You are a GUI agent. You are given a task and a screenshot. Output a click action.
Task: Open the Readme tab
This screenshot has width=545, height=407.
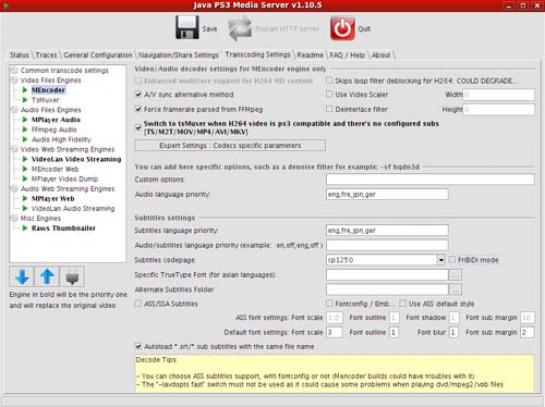310,55
